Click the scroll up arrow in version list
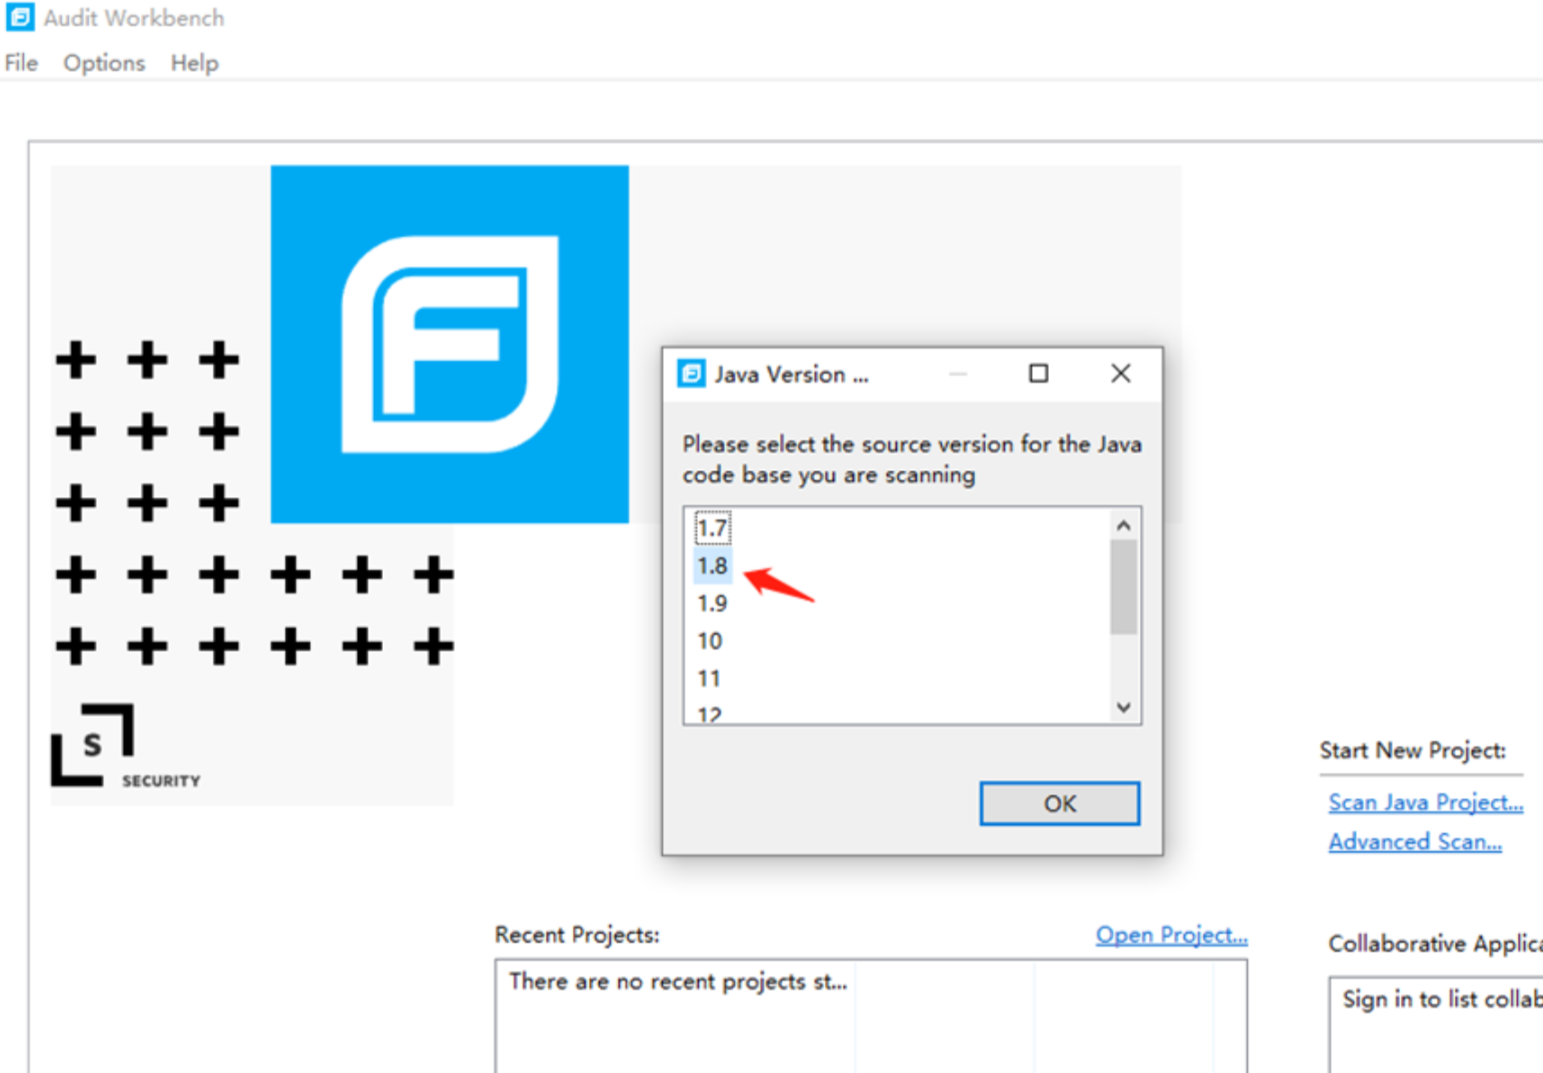1543x1073 pixels. [1124, 526]
